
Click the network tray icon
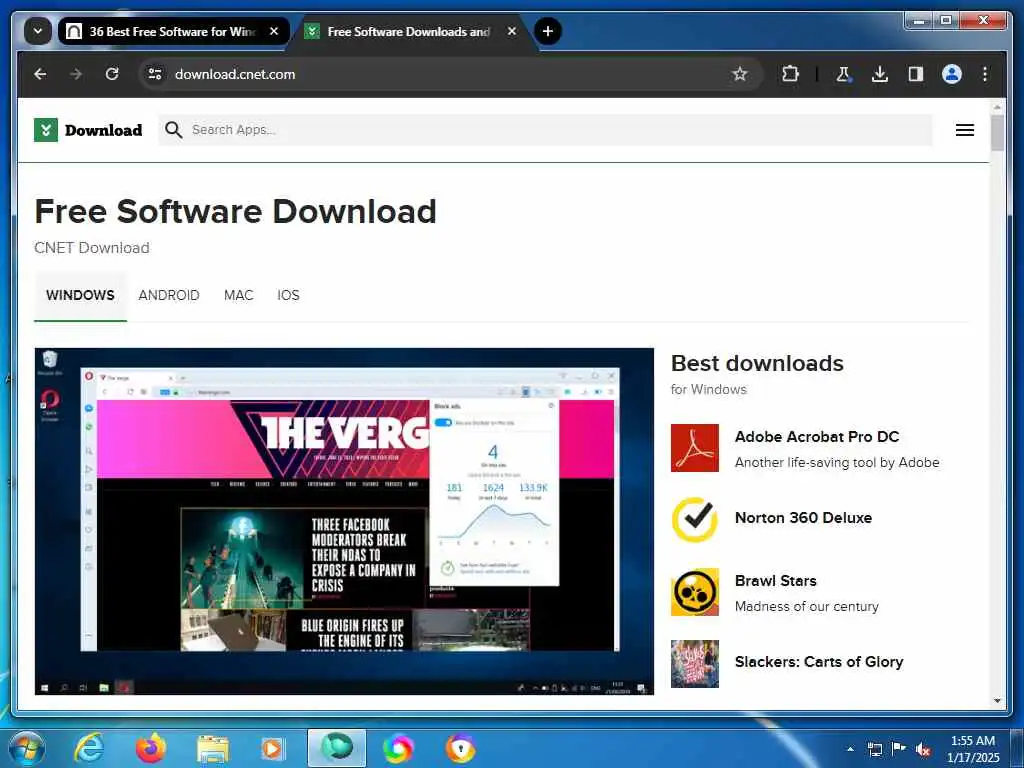(x=875, y=750)
